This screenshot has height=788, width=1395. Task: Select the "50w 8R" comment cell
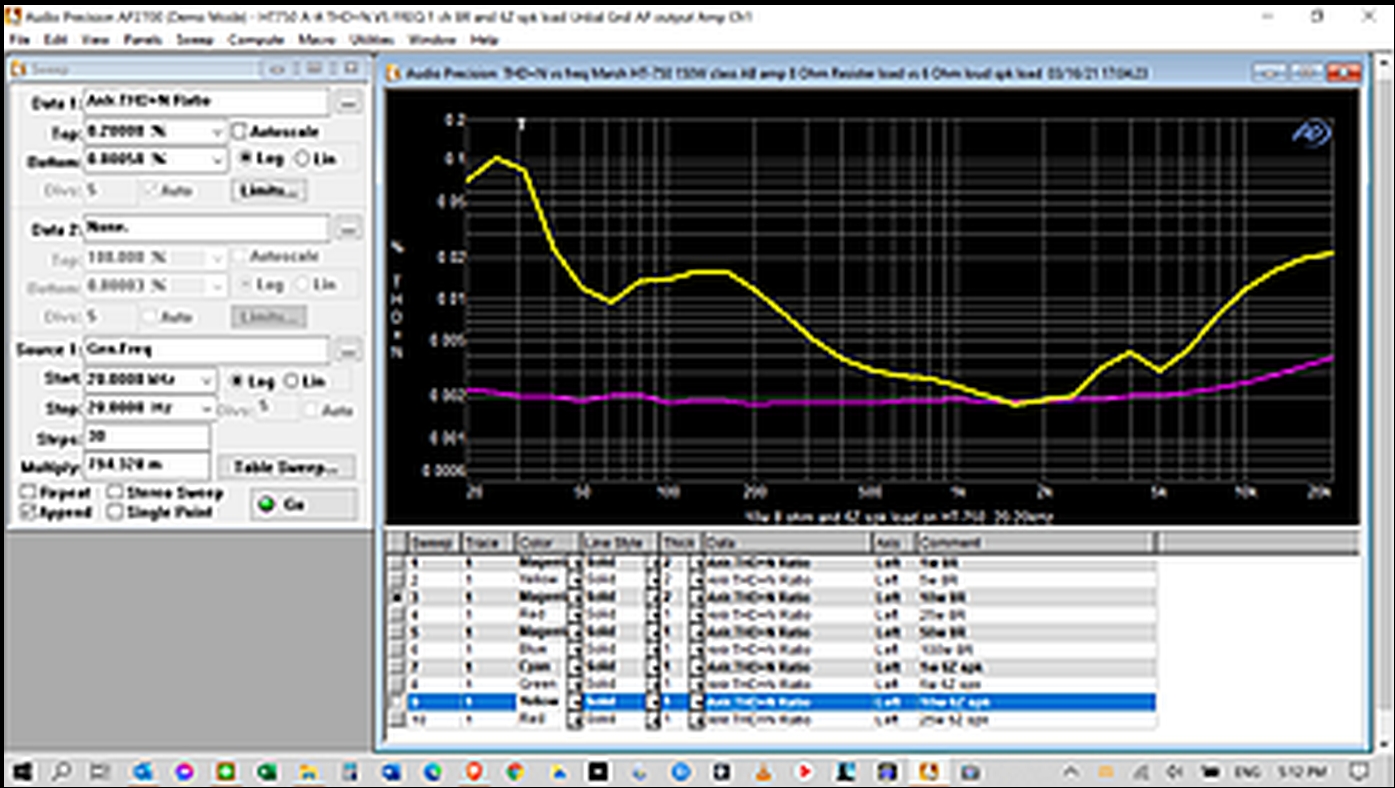(x=1035, y=632)
